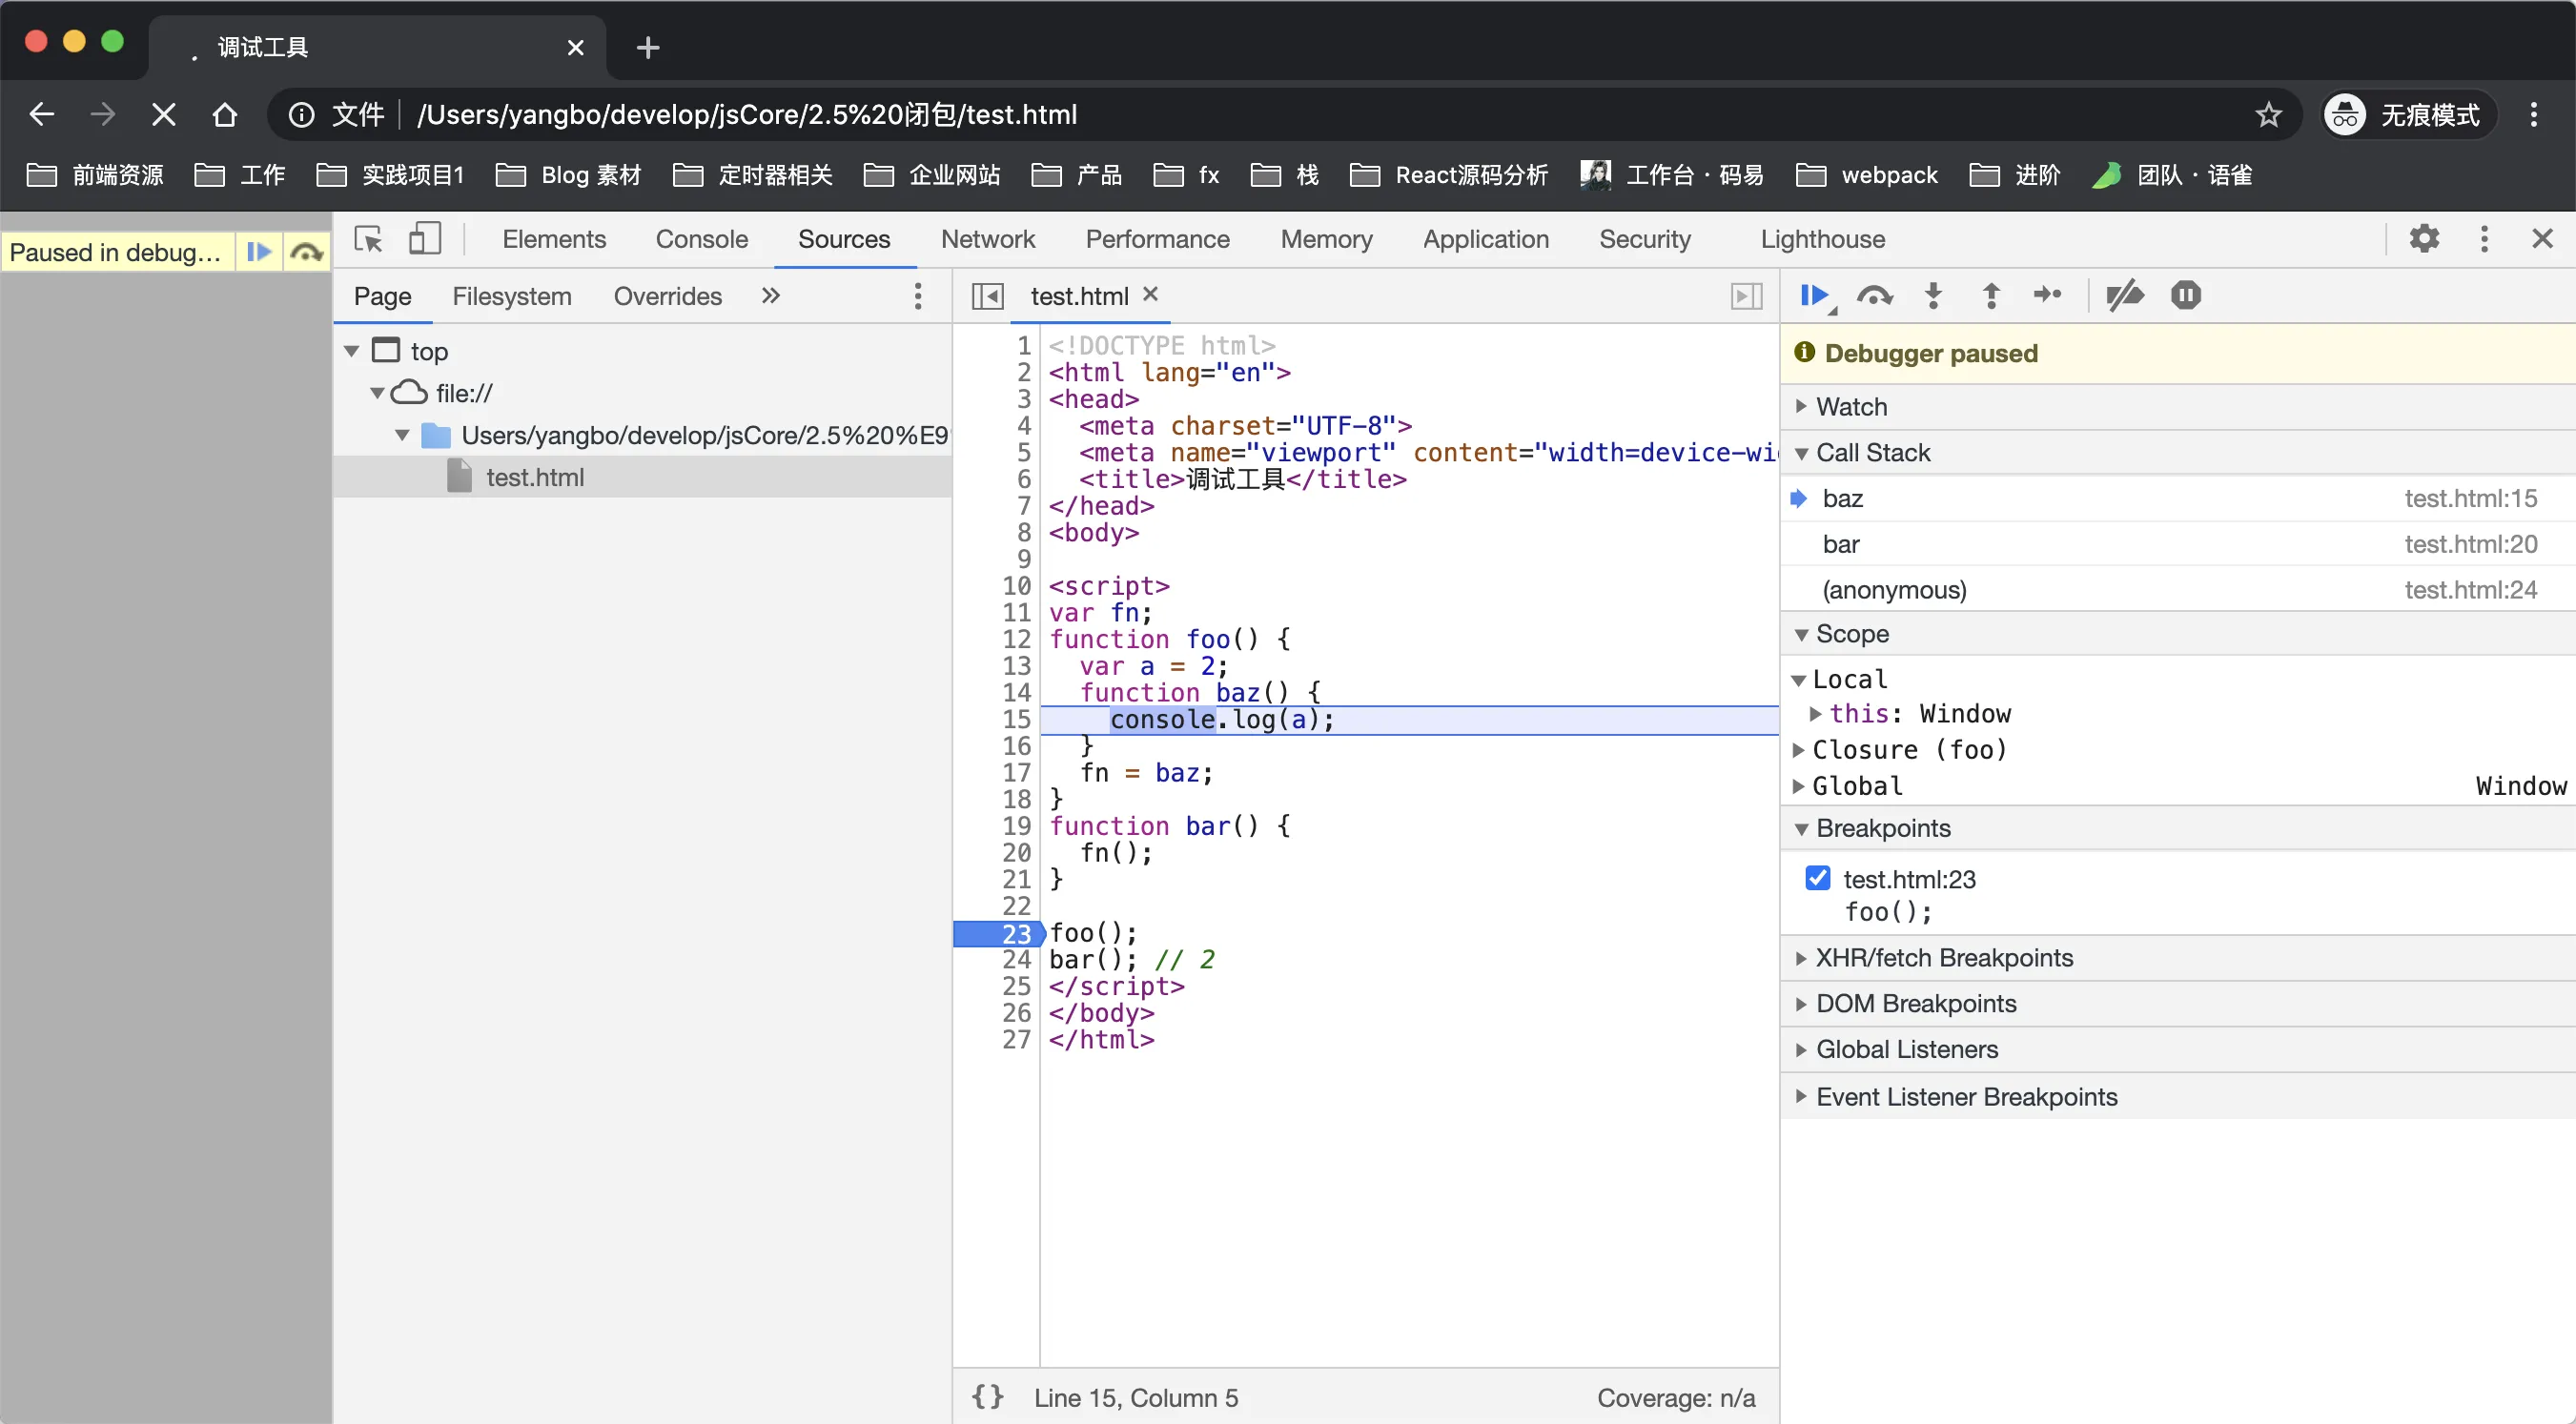The height and width of the screenshot is (1424, 2576).
Task: Switch to Overrides navigator tab
Action: 667,296
